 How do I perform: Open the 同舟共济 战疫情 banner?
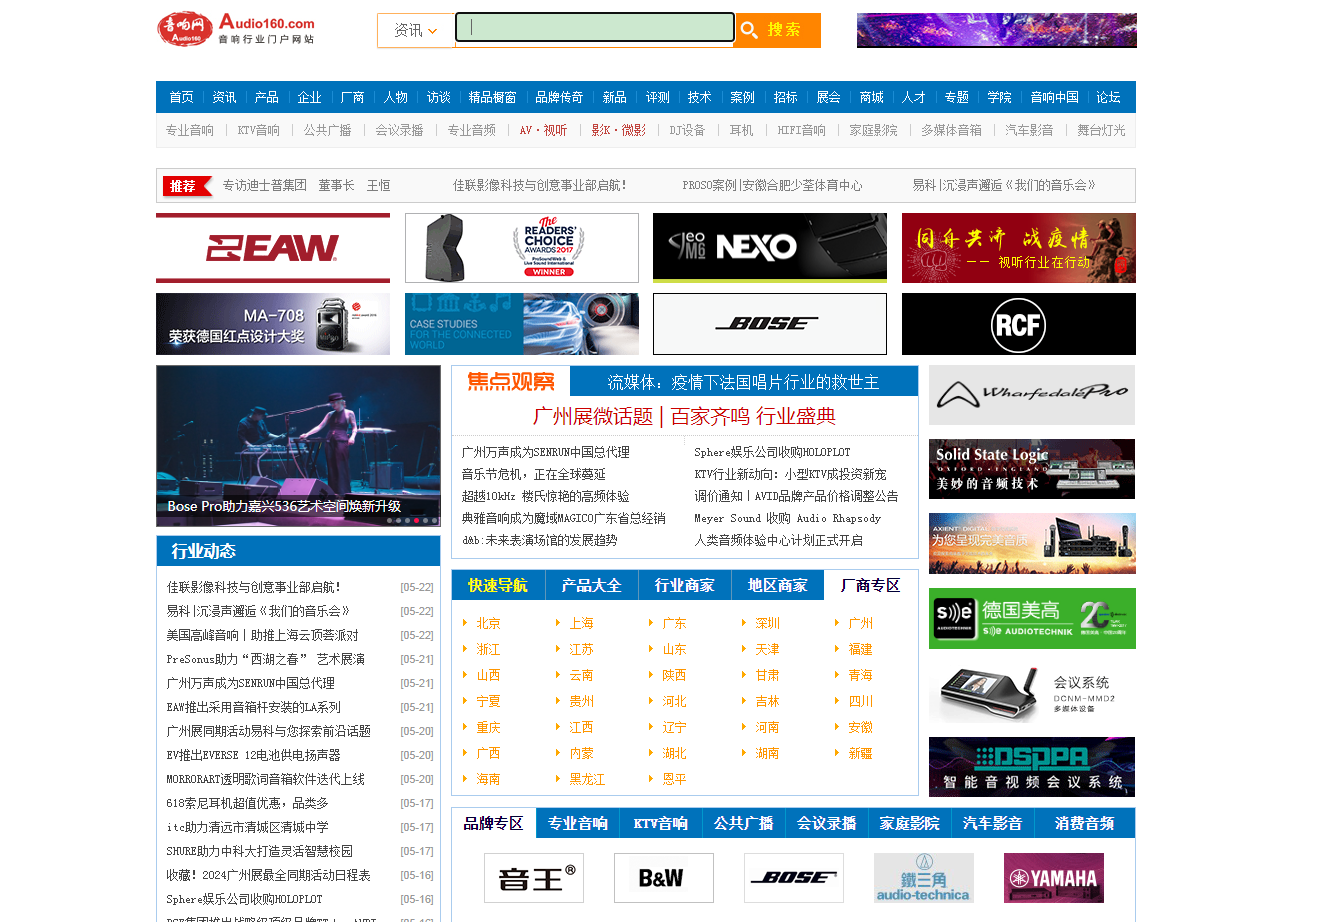1019,248
